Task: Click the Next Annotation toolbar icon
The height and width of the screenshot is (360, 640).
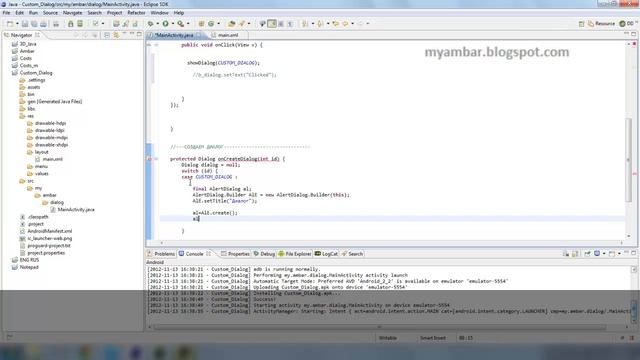Action: [x=305, y=24]
